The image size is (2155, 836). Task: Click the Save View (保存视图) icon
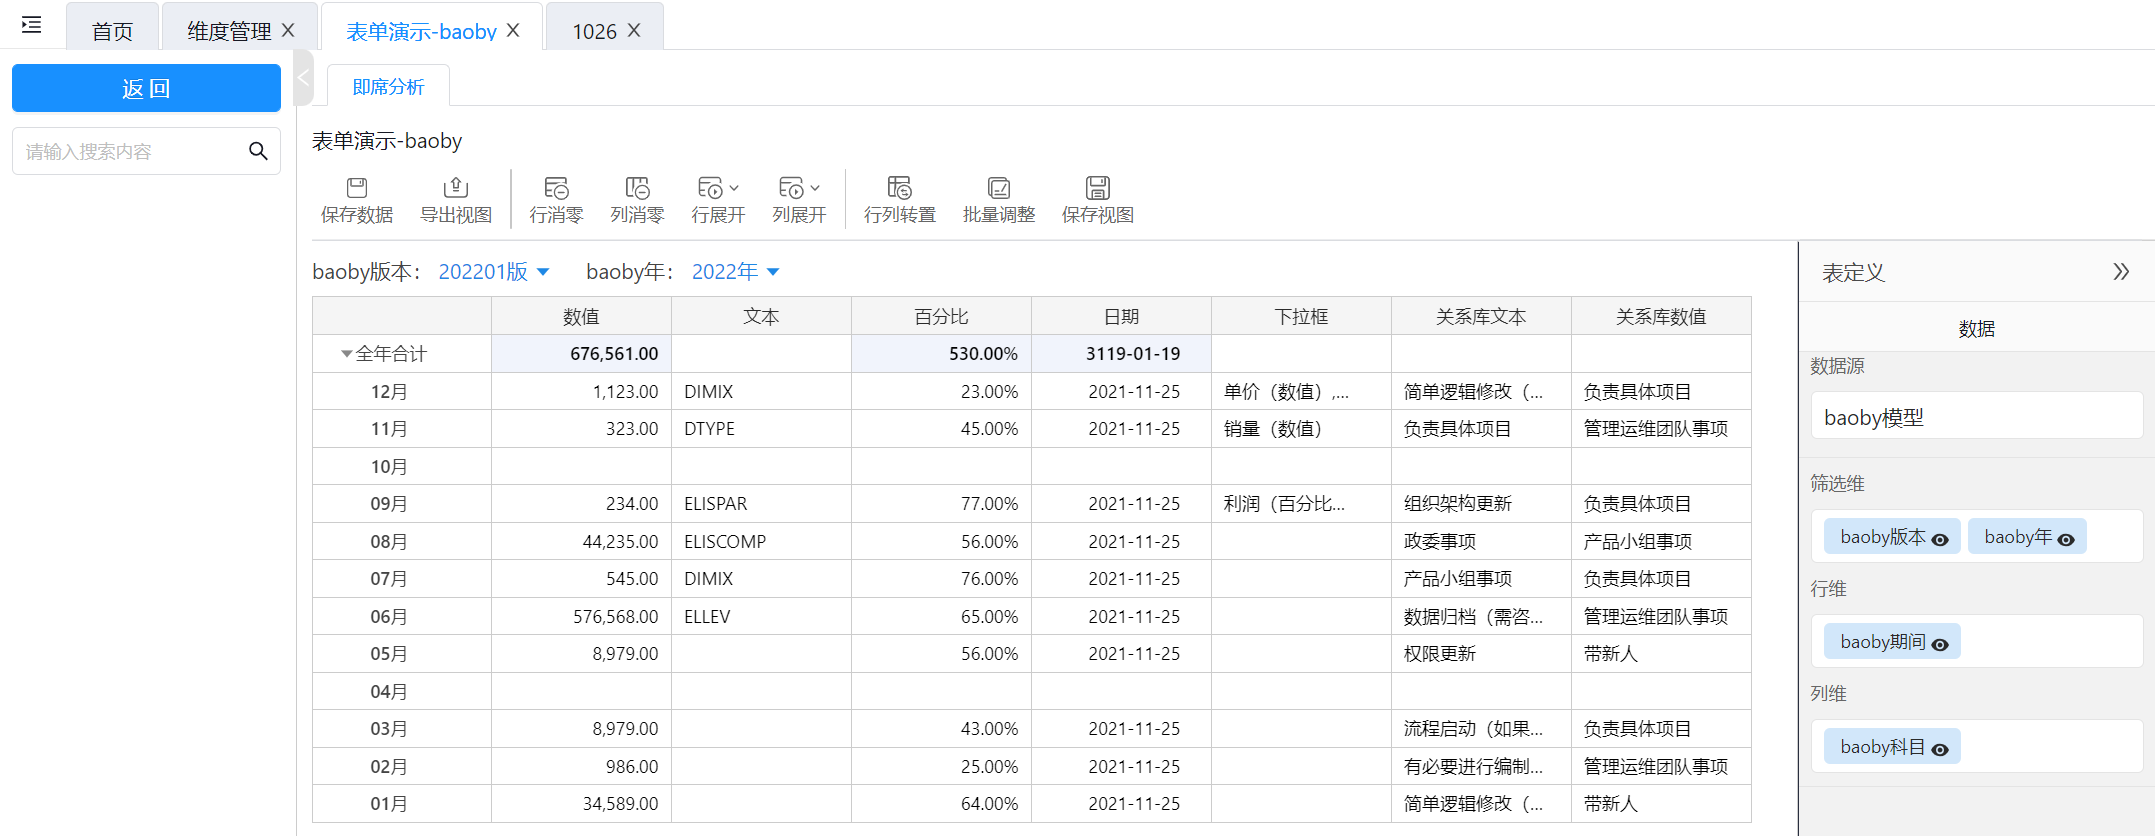coord(1097,188)
